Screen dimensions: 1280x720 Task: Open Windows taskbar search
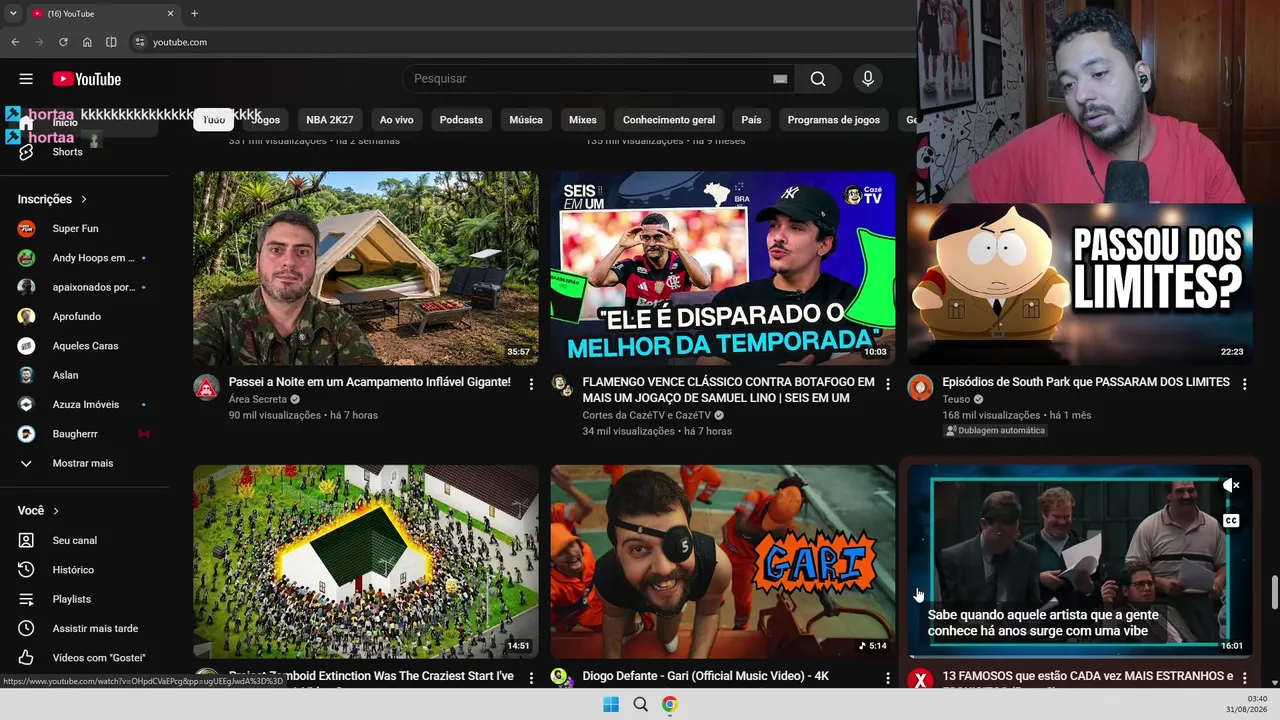(640, 704)
